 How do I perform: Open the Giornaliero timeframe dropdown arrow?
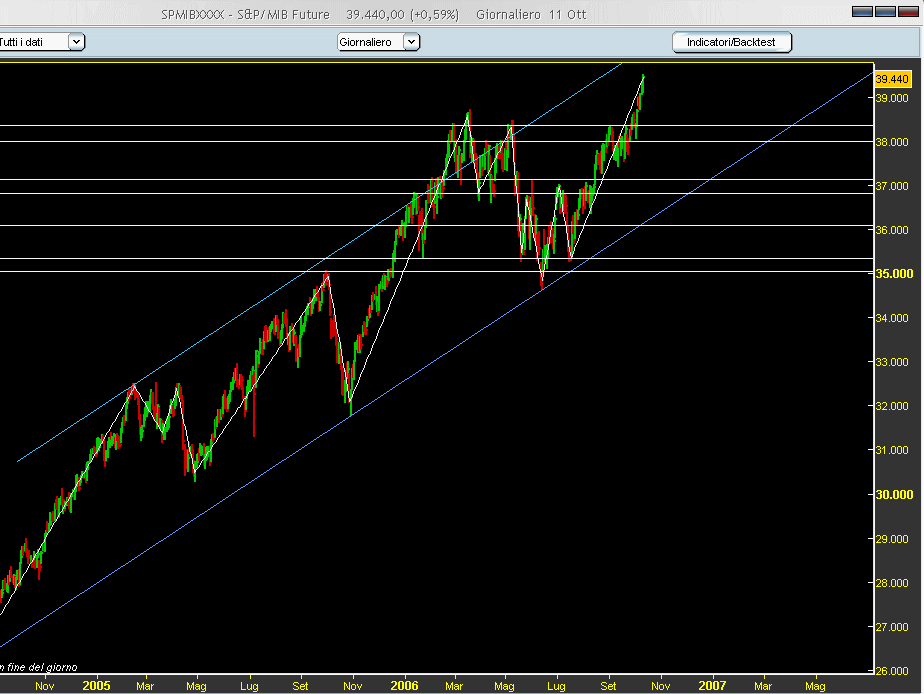[x=411, y=42]
